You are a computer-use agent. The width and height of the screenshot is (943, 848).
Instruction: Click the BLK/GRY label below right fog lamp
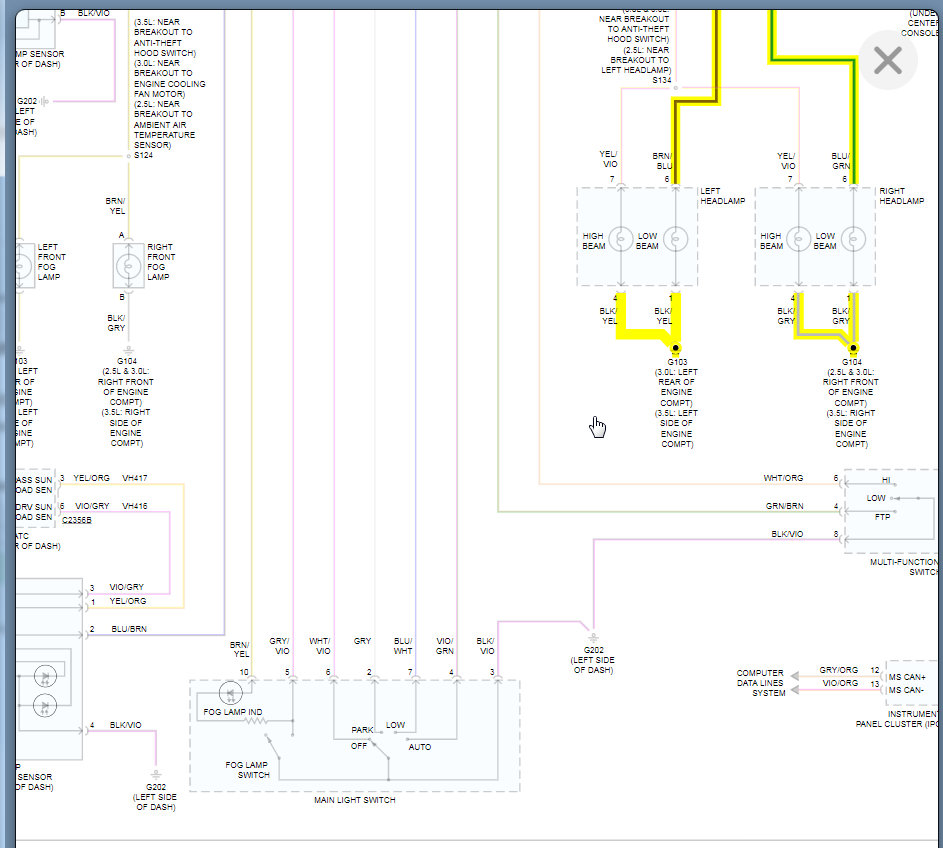pyautogui.click(x=116, y=323)
